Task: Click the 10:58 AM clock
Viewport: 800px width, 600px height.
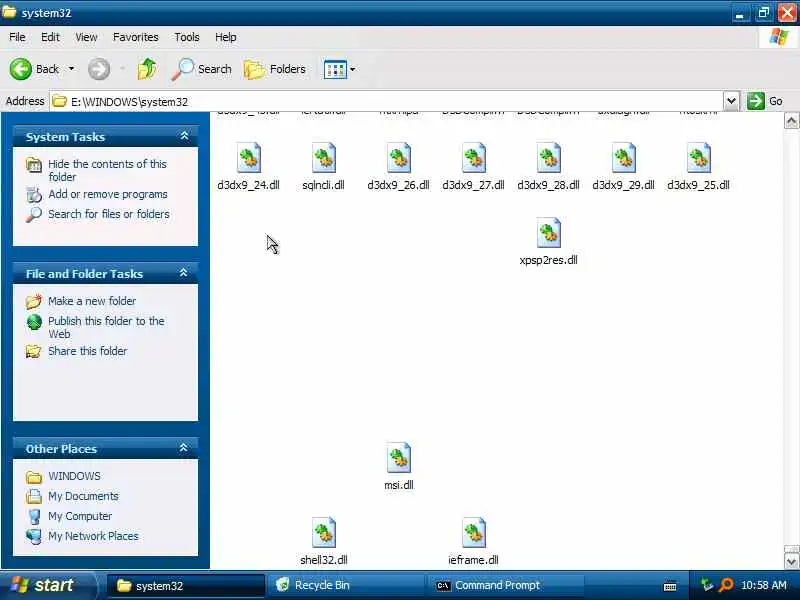Action: (x=764, y=585)
